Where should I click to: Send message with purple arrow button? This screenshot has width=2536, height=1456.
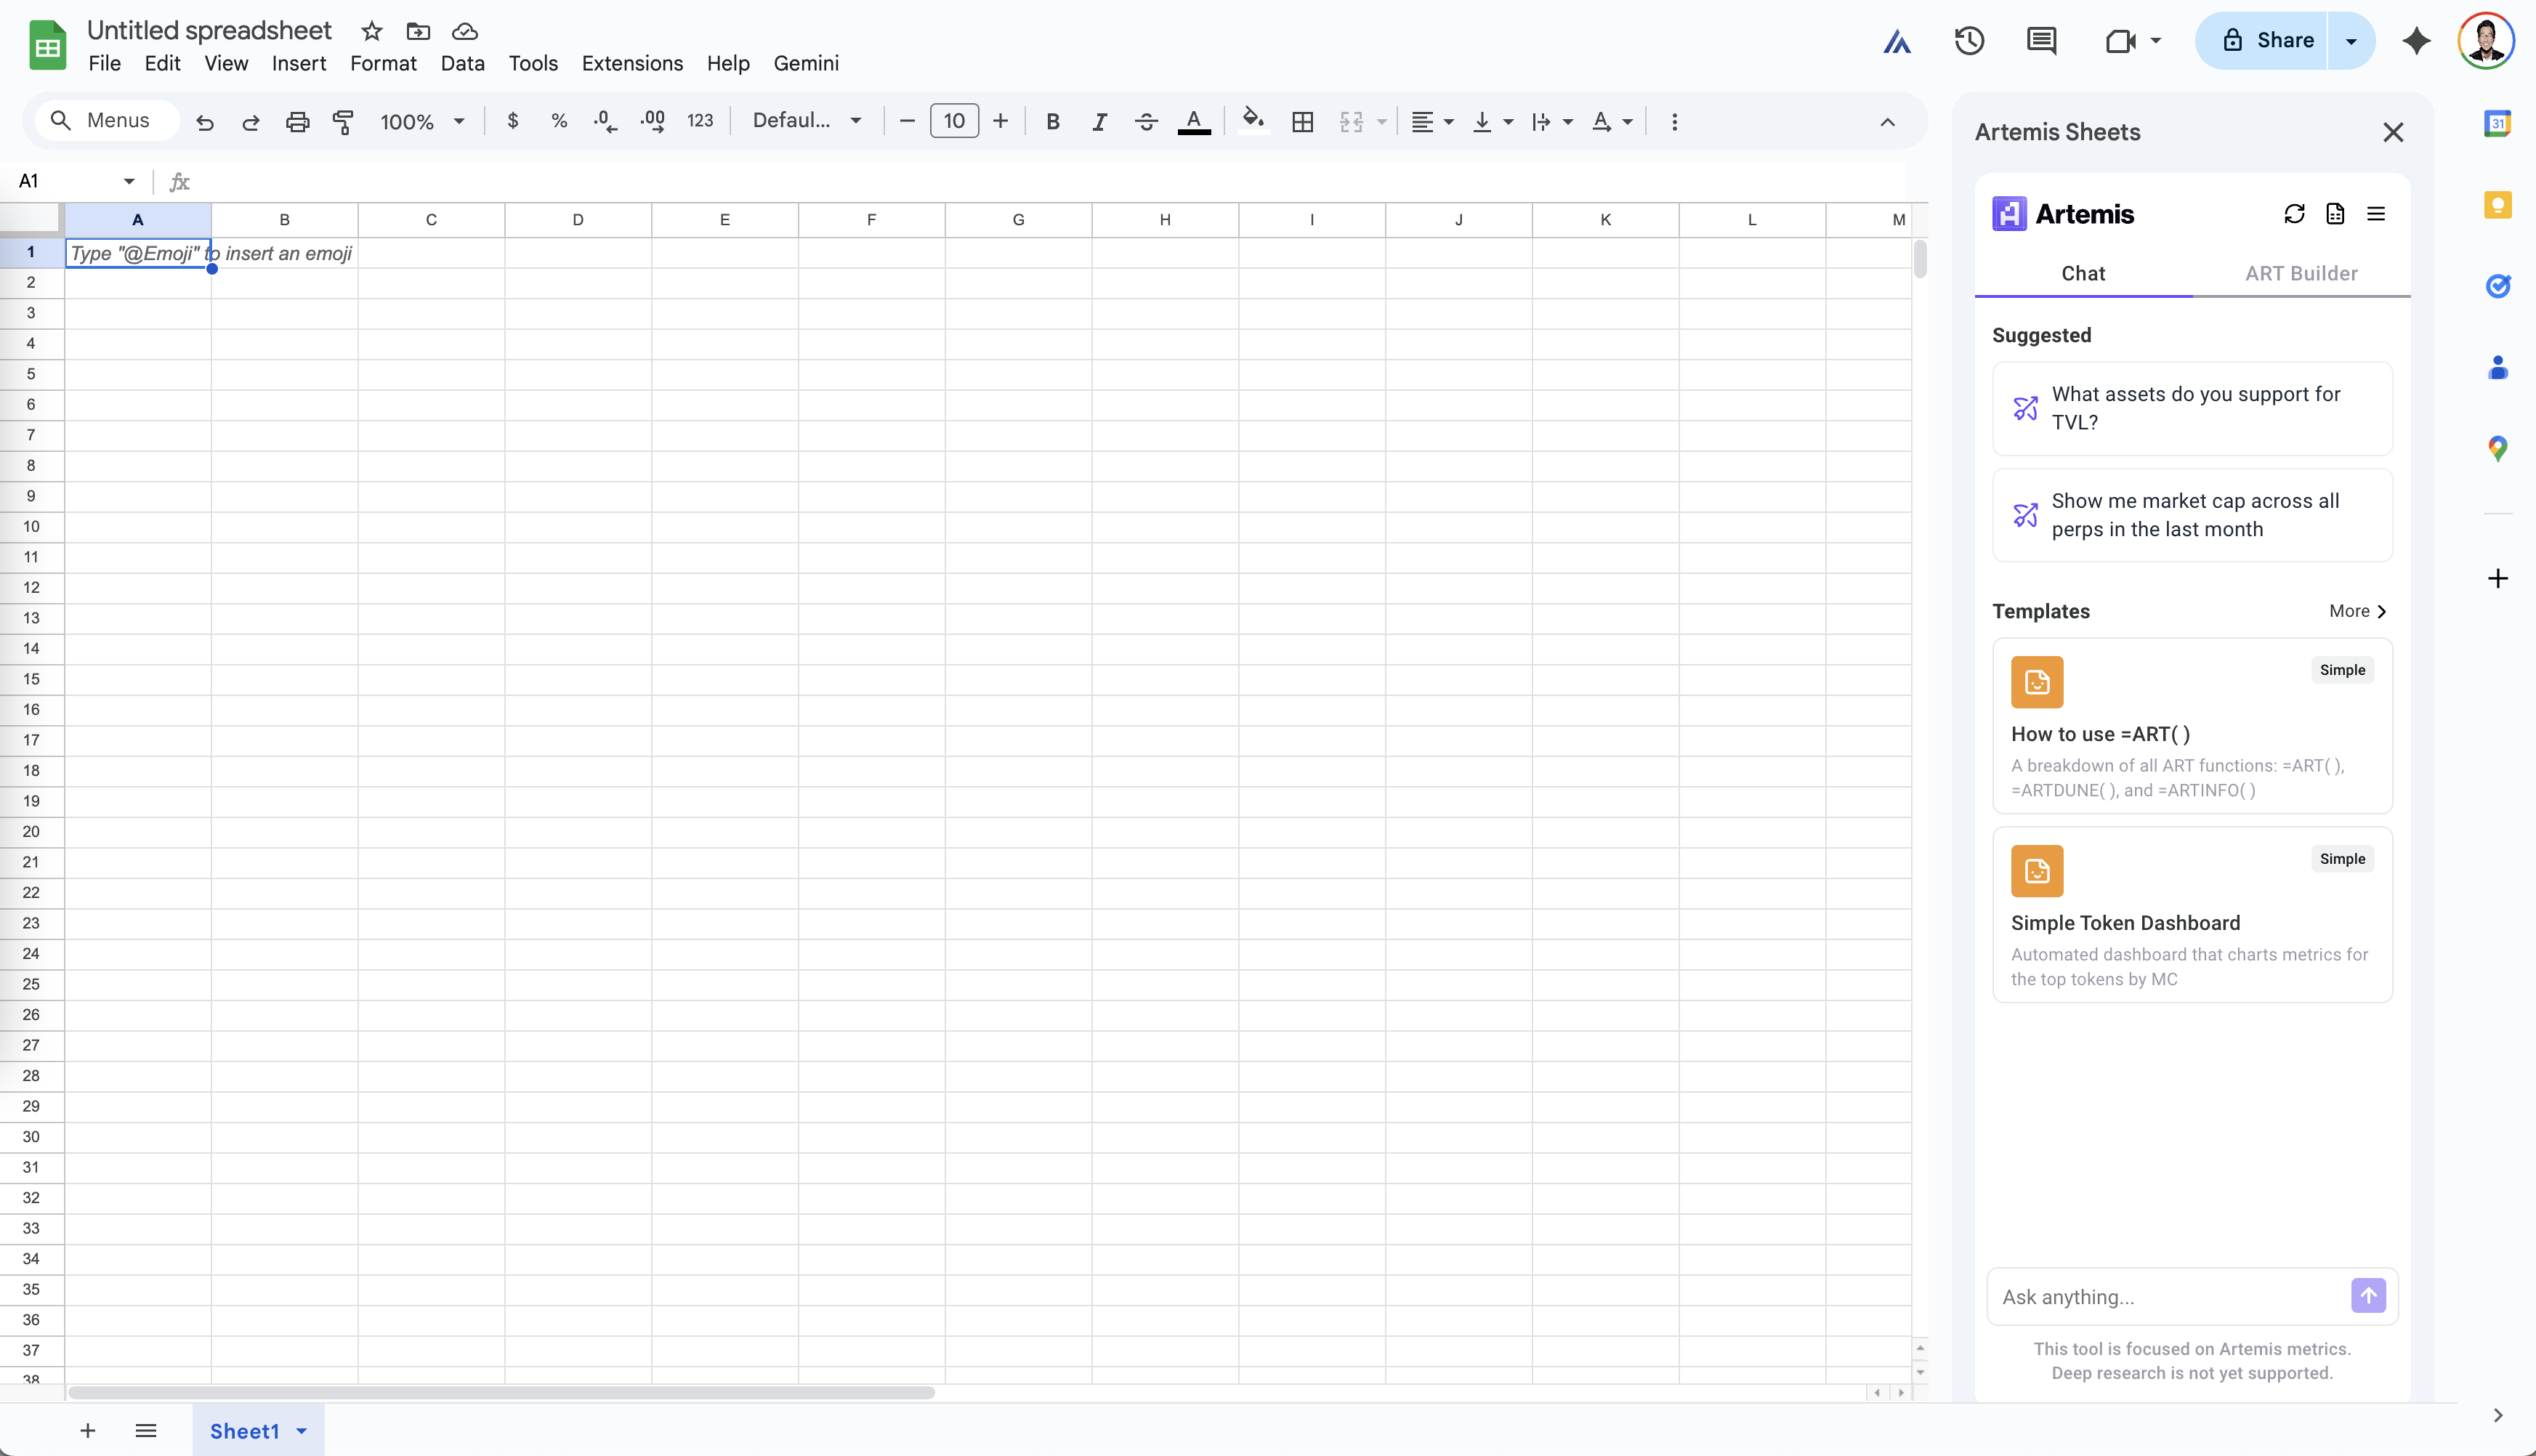[x=2367, y=1296]
